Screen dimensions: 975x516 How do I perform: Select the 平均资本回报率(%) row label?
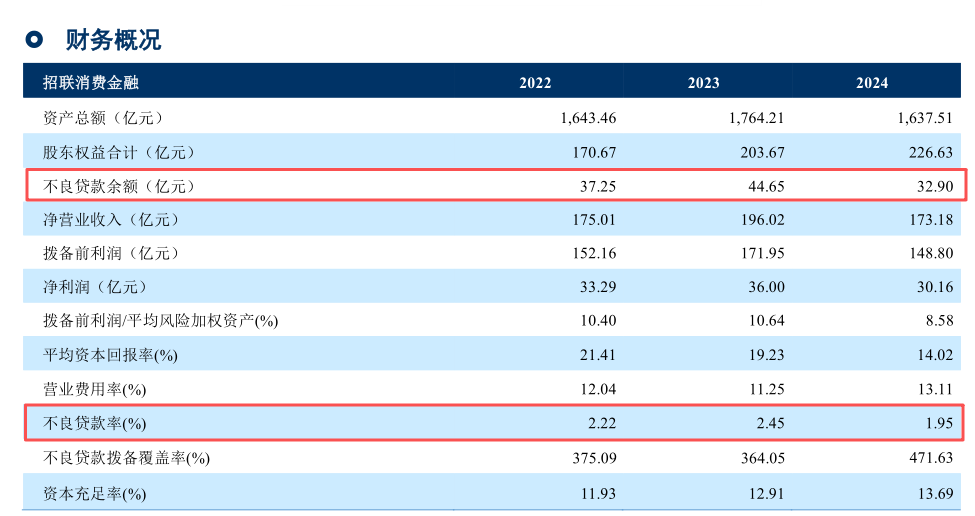[110, 355]
